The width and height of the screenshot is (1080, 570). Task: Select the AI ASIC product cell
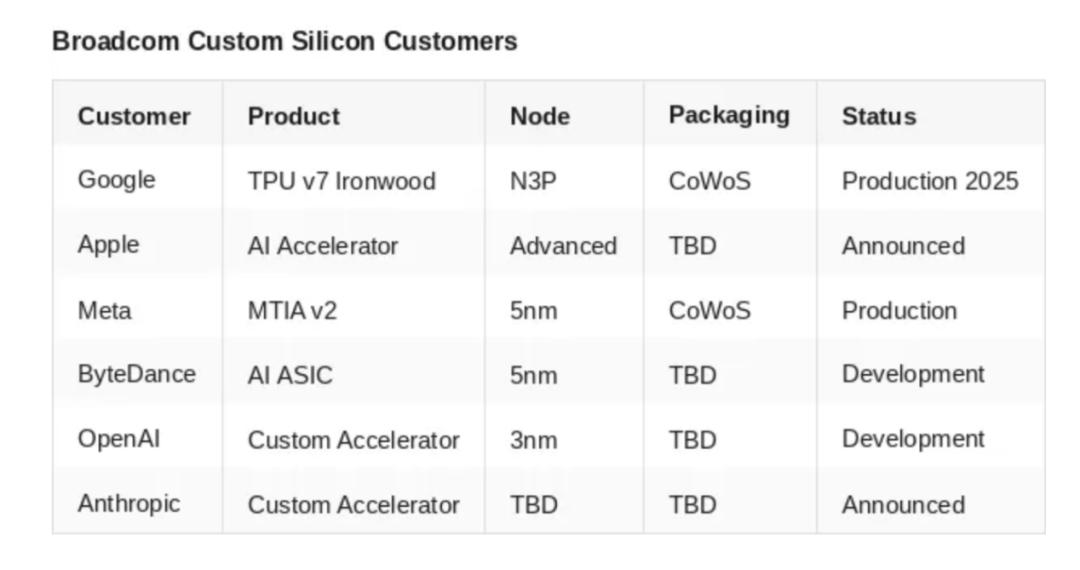click(290, 376)
